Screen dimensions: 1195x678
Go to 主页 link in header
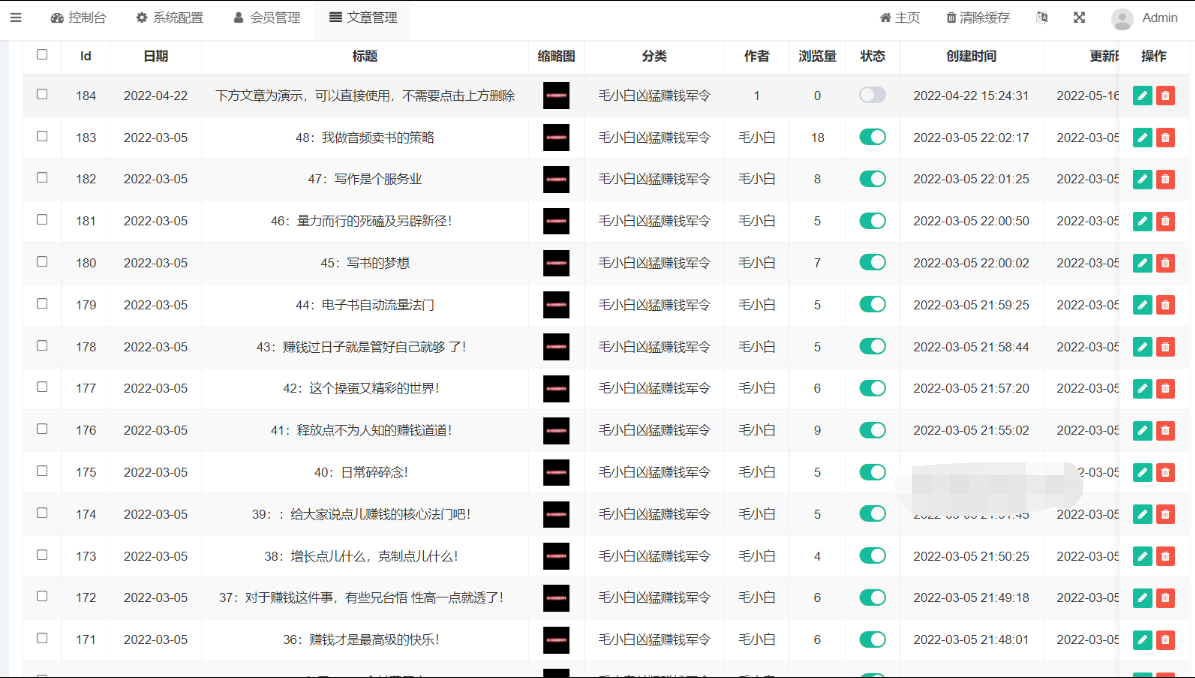[899, 18]
